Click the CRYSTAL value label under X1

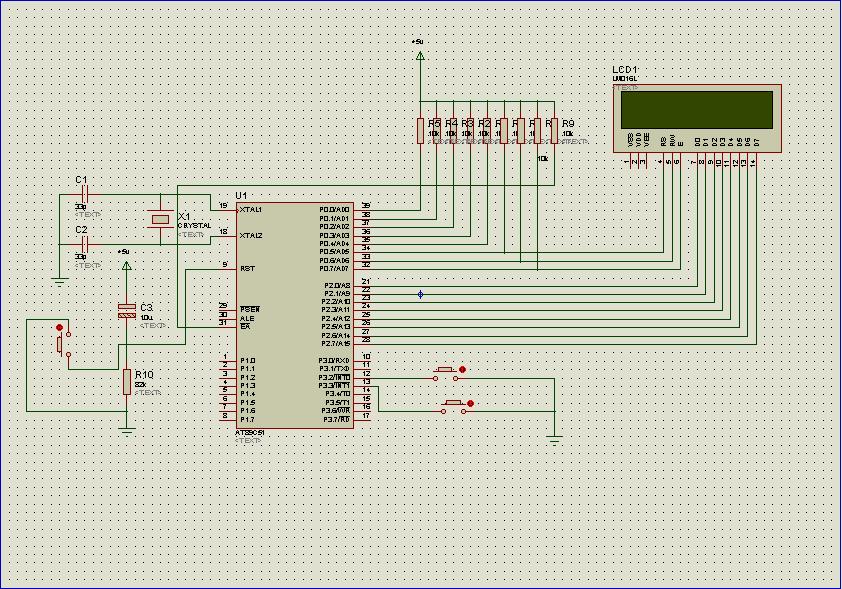coord(194,226)
